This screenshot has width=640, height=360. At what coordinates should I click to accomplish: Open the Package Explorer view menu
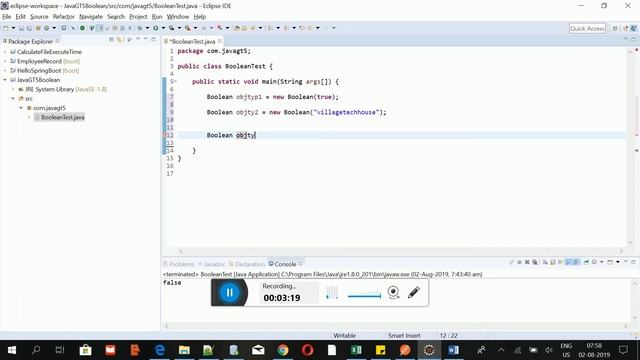[138, 40]
